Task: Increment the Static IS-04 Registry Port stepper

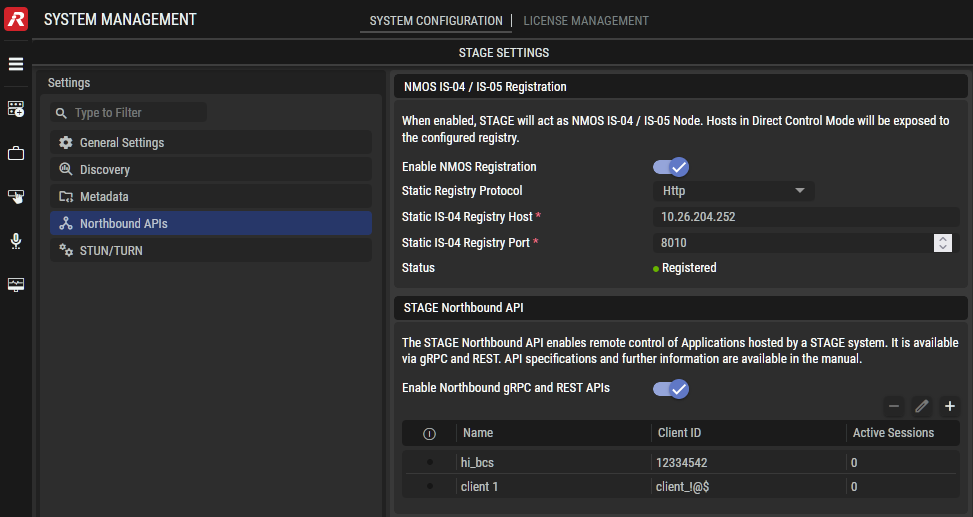Action: tap(943, 238)
